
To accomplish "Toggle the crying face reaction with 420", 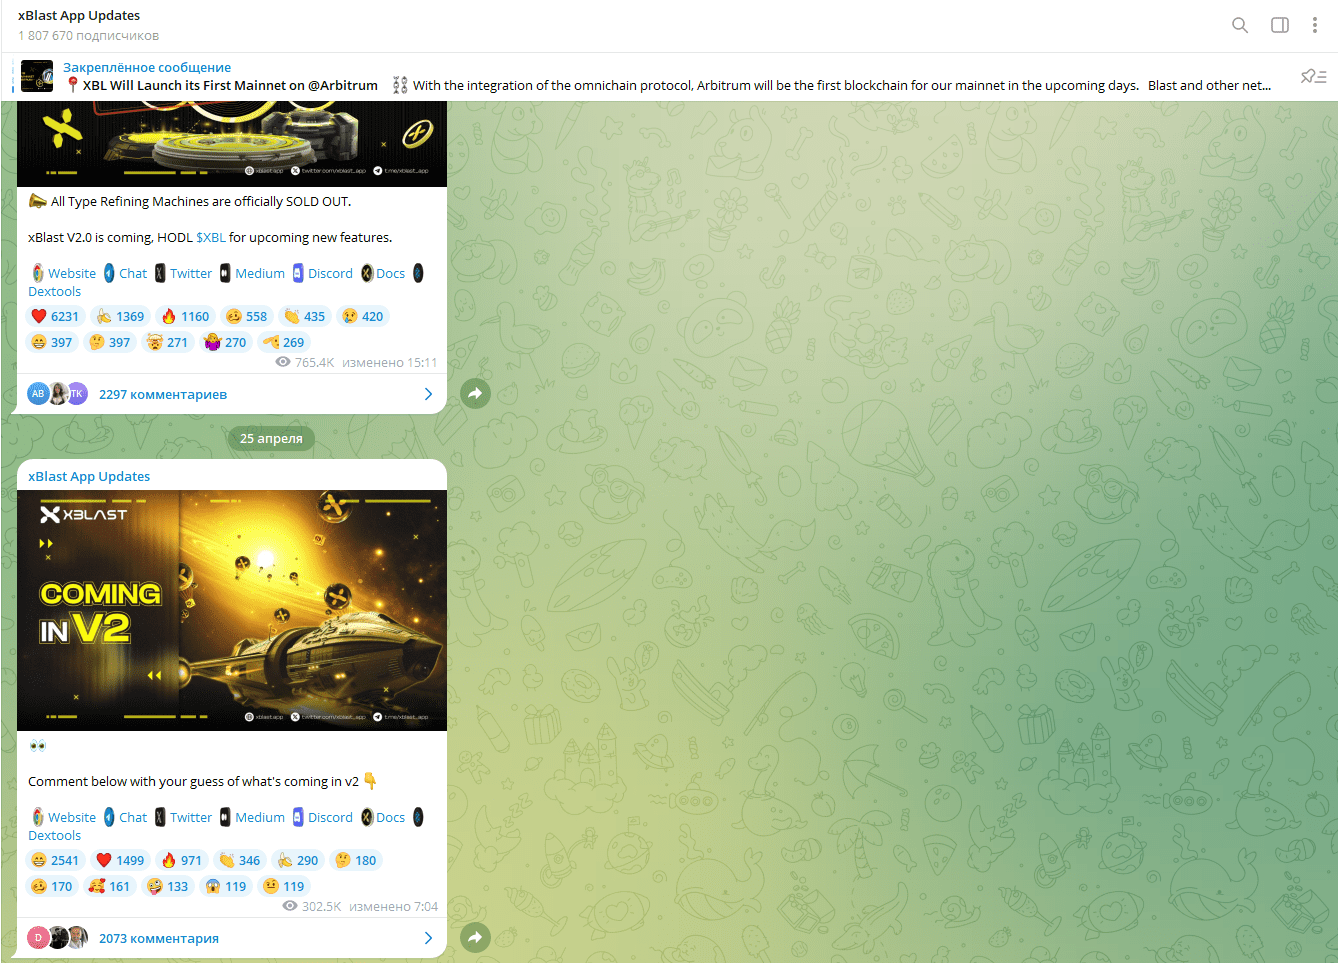I will [x=362, y=316].
